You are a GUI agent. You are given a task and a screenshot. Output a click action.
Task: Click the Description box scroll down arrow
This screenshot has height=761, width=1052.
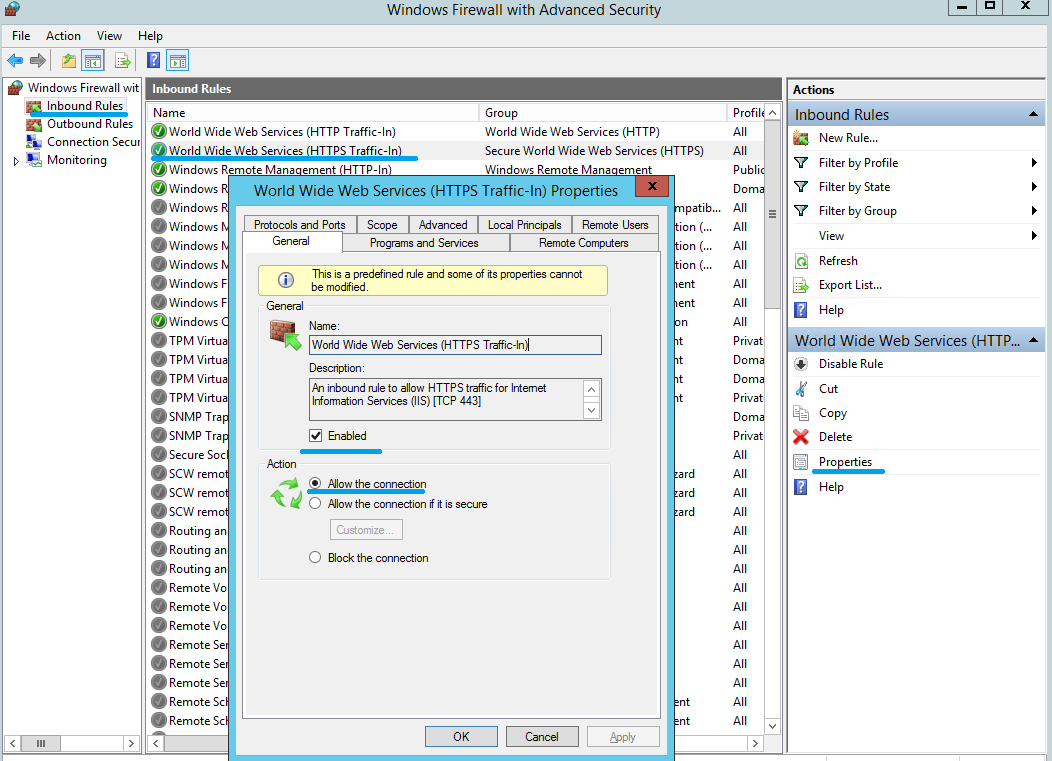591,410
